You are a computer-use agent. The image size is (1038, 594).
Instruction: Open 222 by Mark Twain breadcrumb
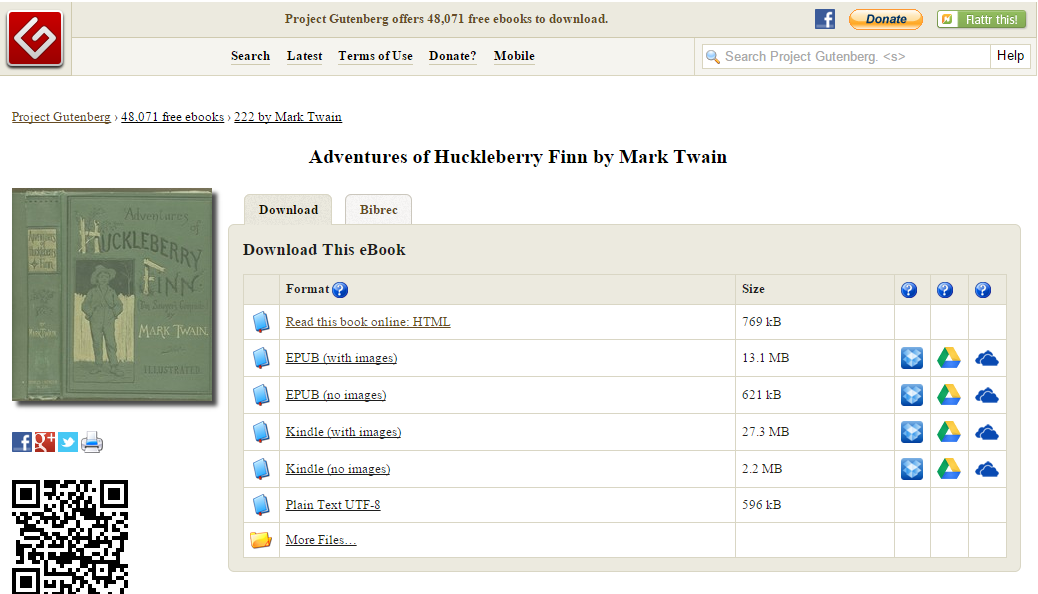(x=288, y=117)
